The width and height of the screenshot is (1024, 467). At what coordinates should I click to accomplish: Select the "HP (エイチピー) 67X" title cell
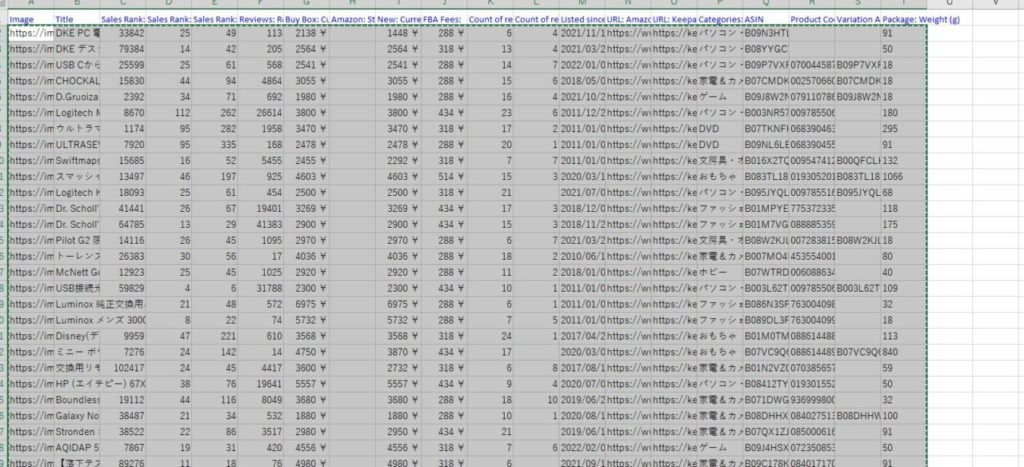pos(99,383)
